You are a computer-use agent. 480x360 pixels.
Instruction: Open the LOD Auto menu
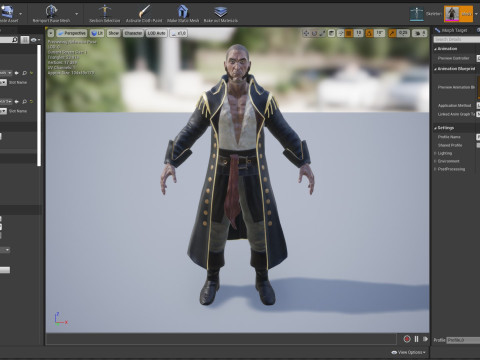[x=156, y=33]
